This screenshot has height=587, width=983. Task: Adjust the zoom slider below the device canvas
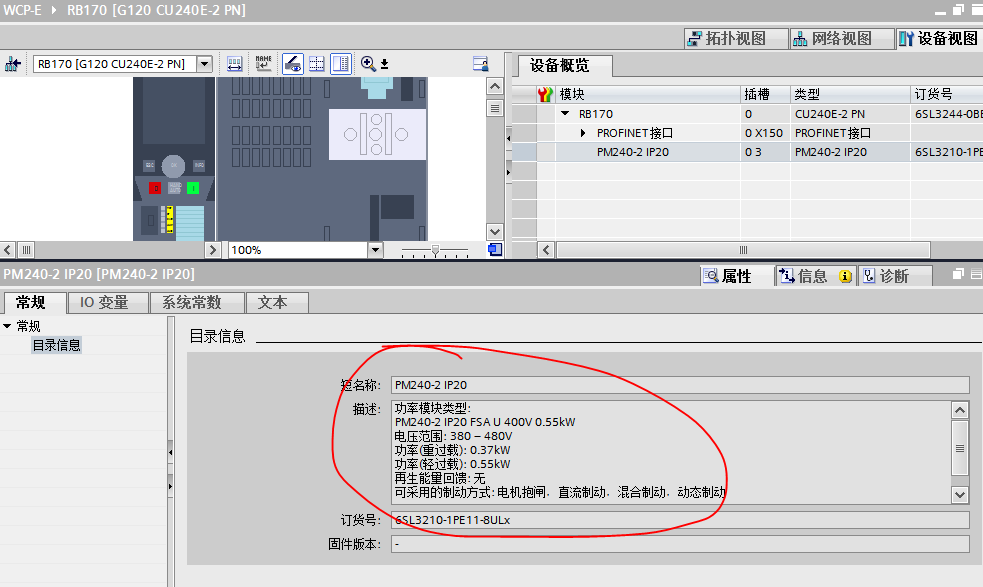pyautogui.click(x=434, y=250)
